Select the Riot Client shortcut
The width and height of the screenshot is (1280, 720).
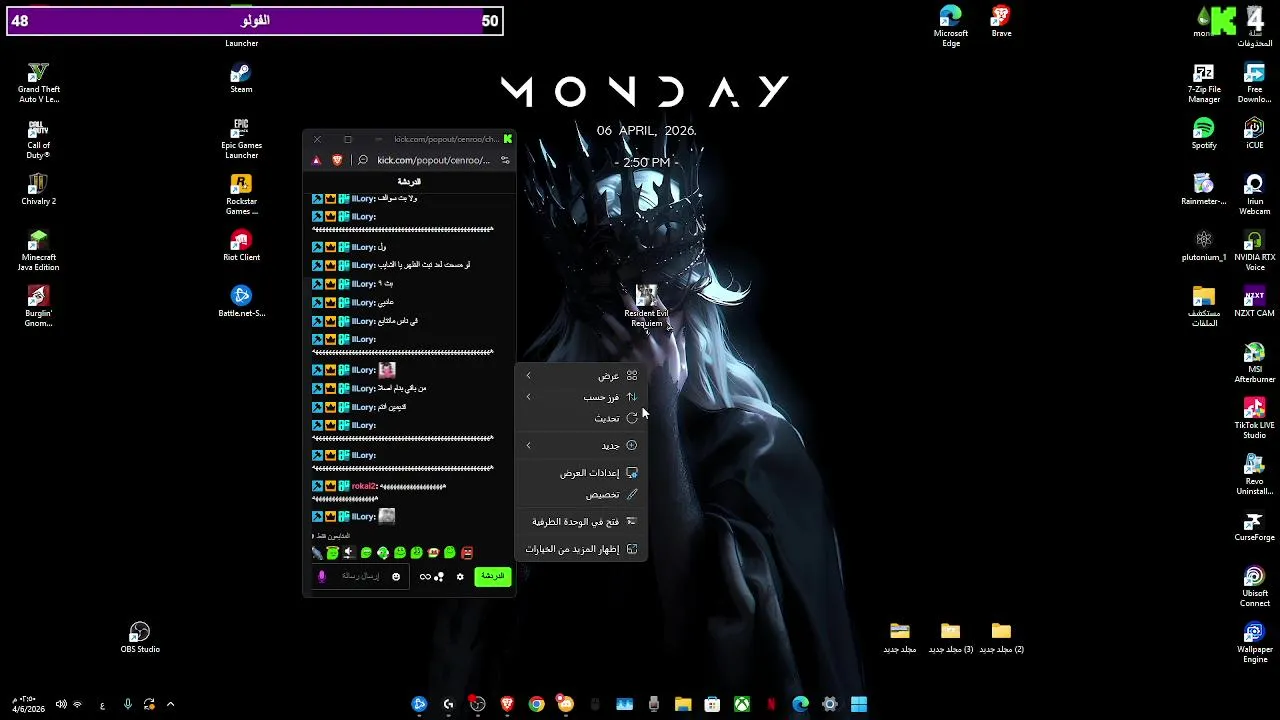point(241,246)
